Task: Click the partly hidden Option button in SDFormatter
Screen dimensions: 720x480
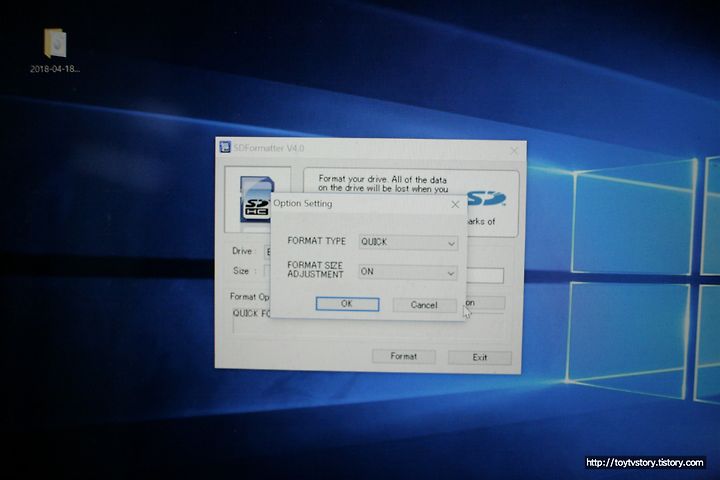Action: click(x=485, y=303)
